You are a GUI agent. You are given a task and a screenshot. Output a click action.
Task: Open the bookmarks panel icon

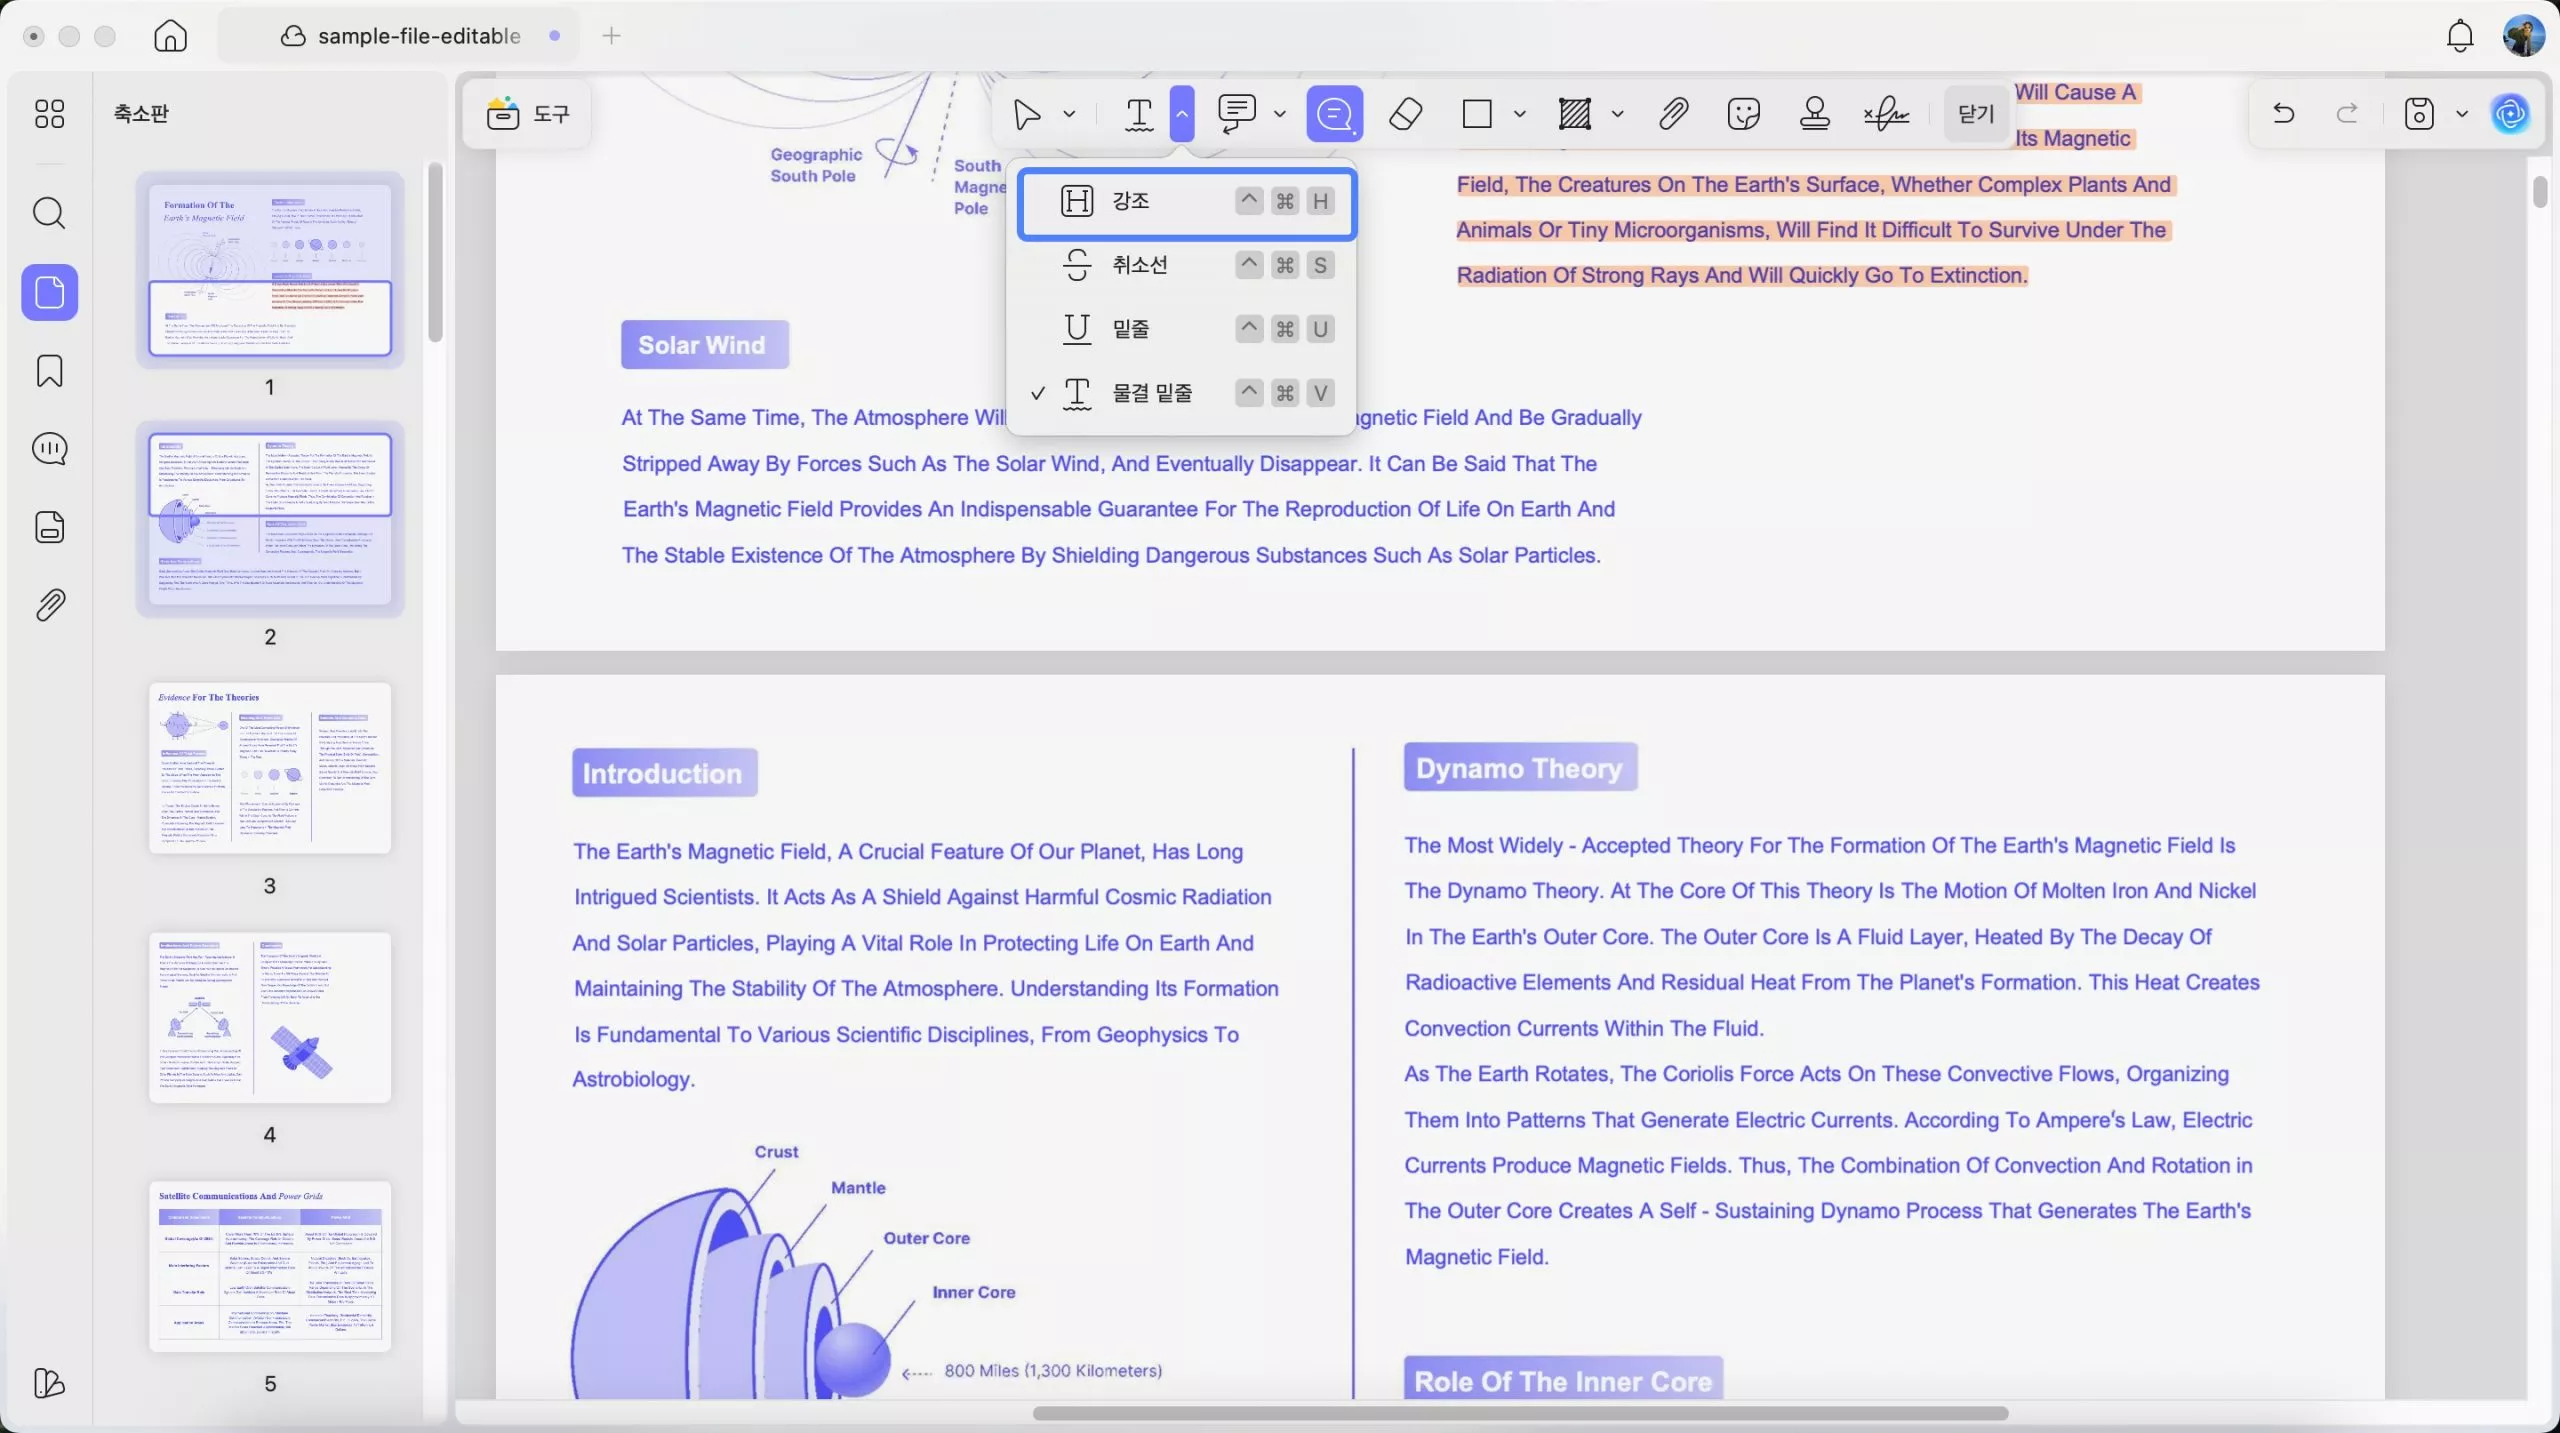pyautogui.click(x=49, y=371)
